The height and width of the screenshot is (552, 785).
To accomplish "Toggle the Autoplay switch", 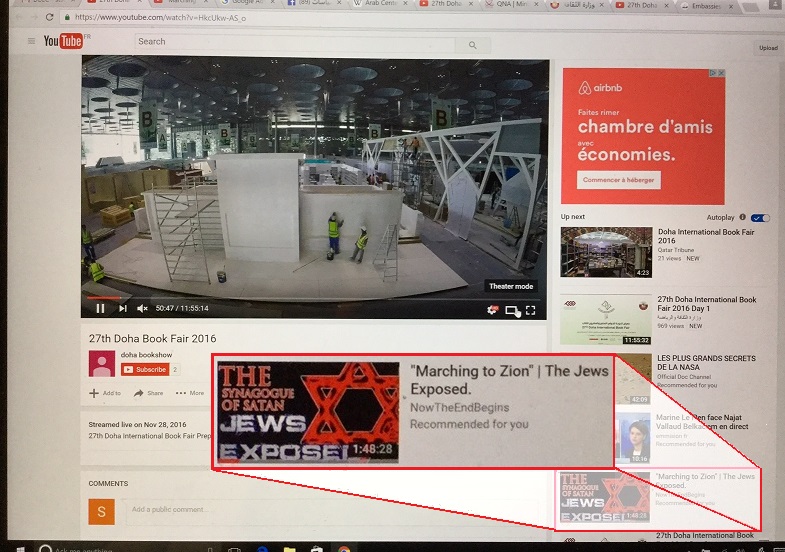I will point(760,217).
